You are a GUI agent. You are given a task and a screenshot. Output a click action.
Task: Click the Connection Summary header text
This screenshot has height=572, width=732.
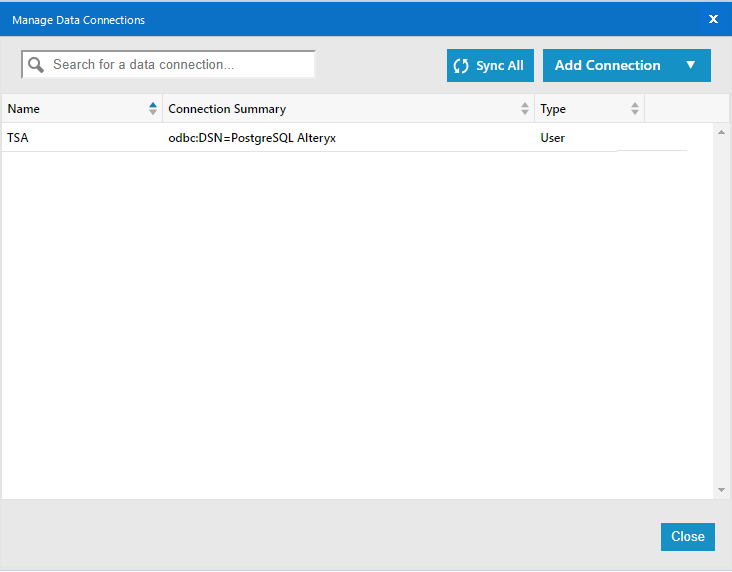[227, 109]
